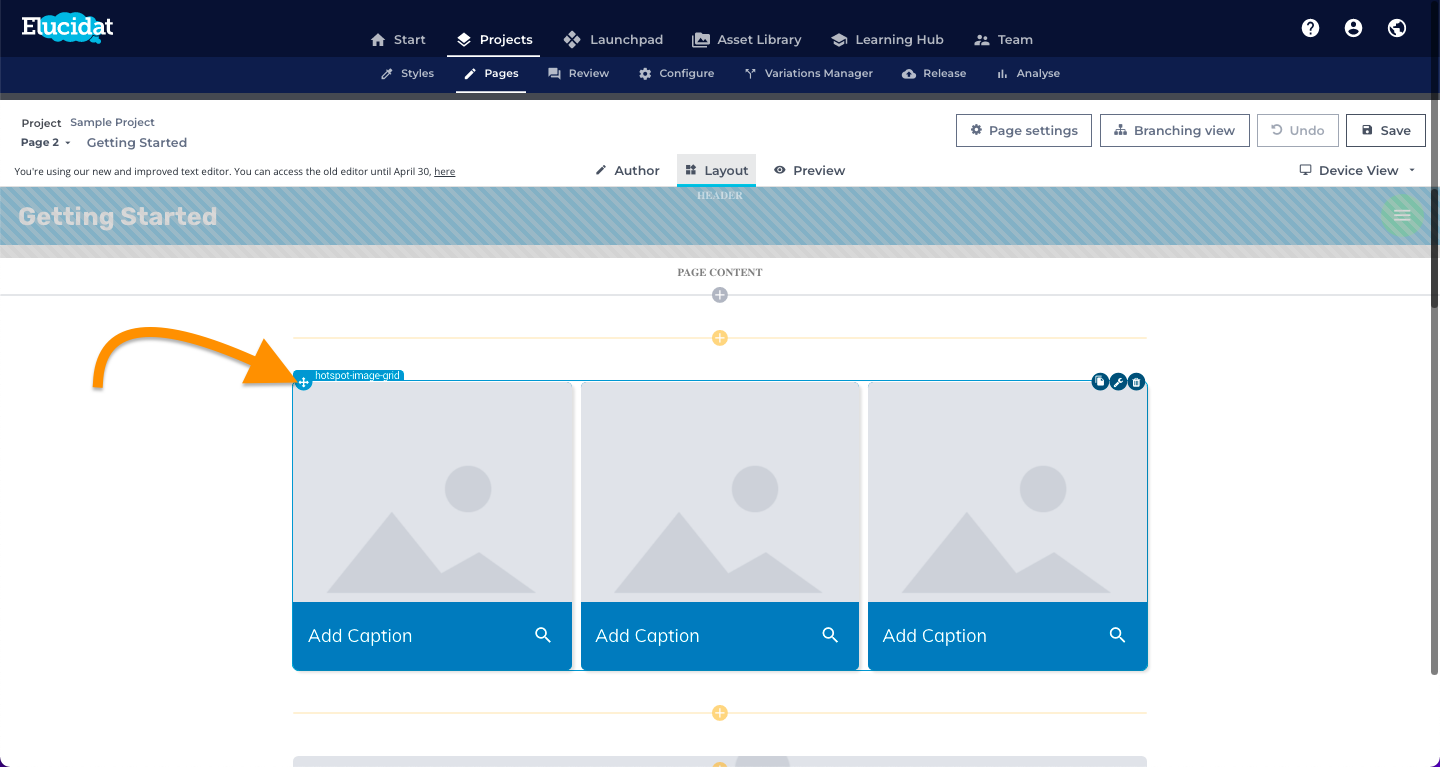The height and width of the screenshot is (767, 1440).
Task: Click the magnifier on the right caption card
Action: point(1117,635)
